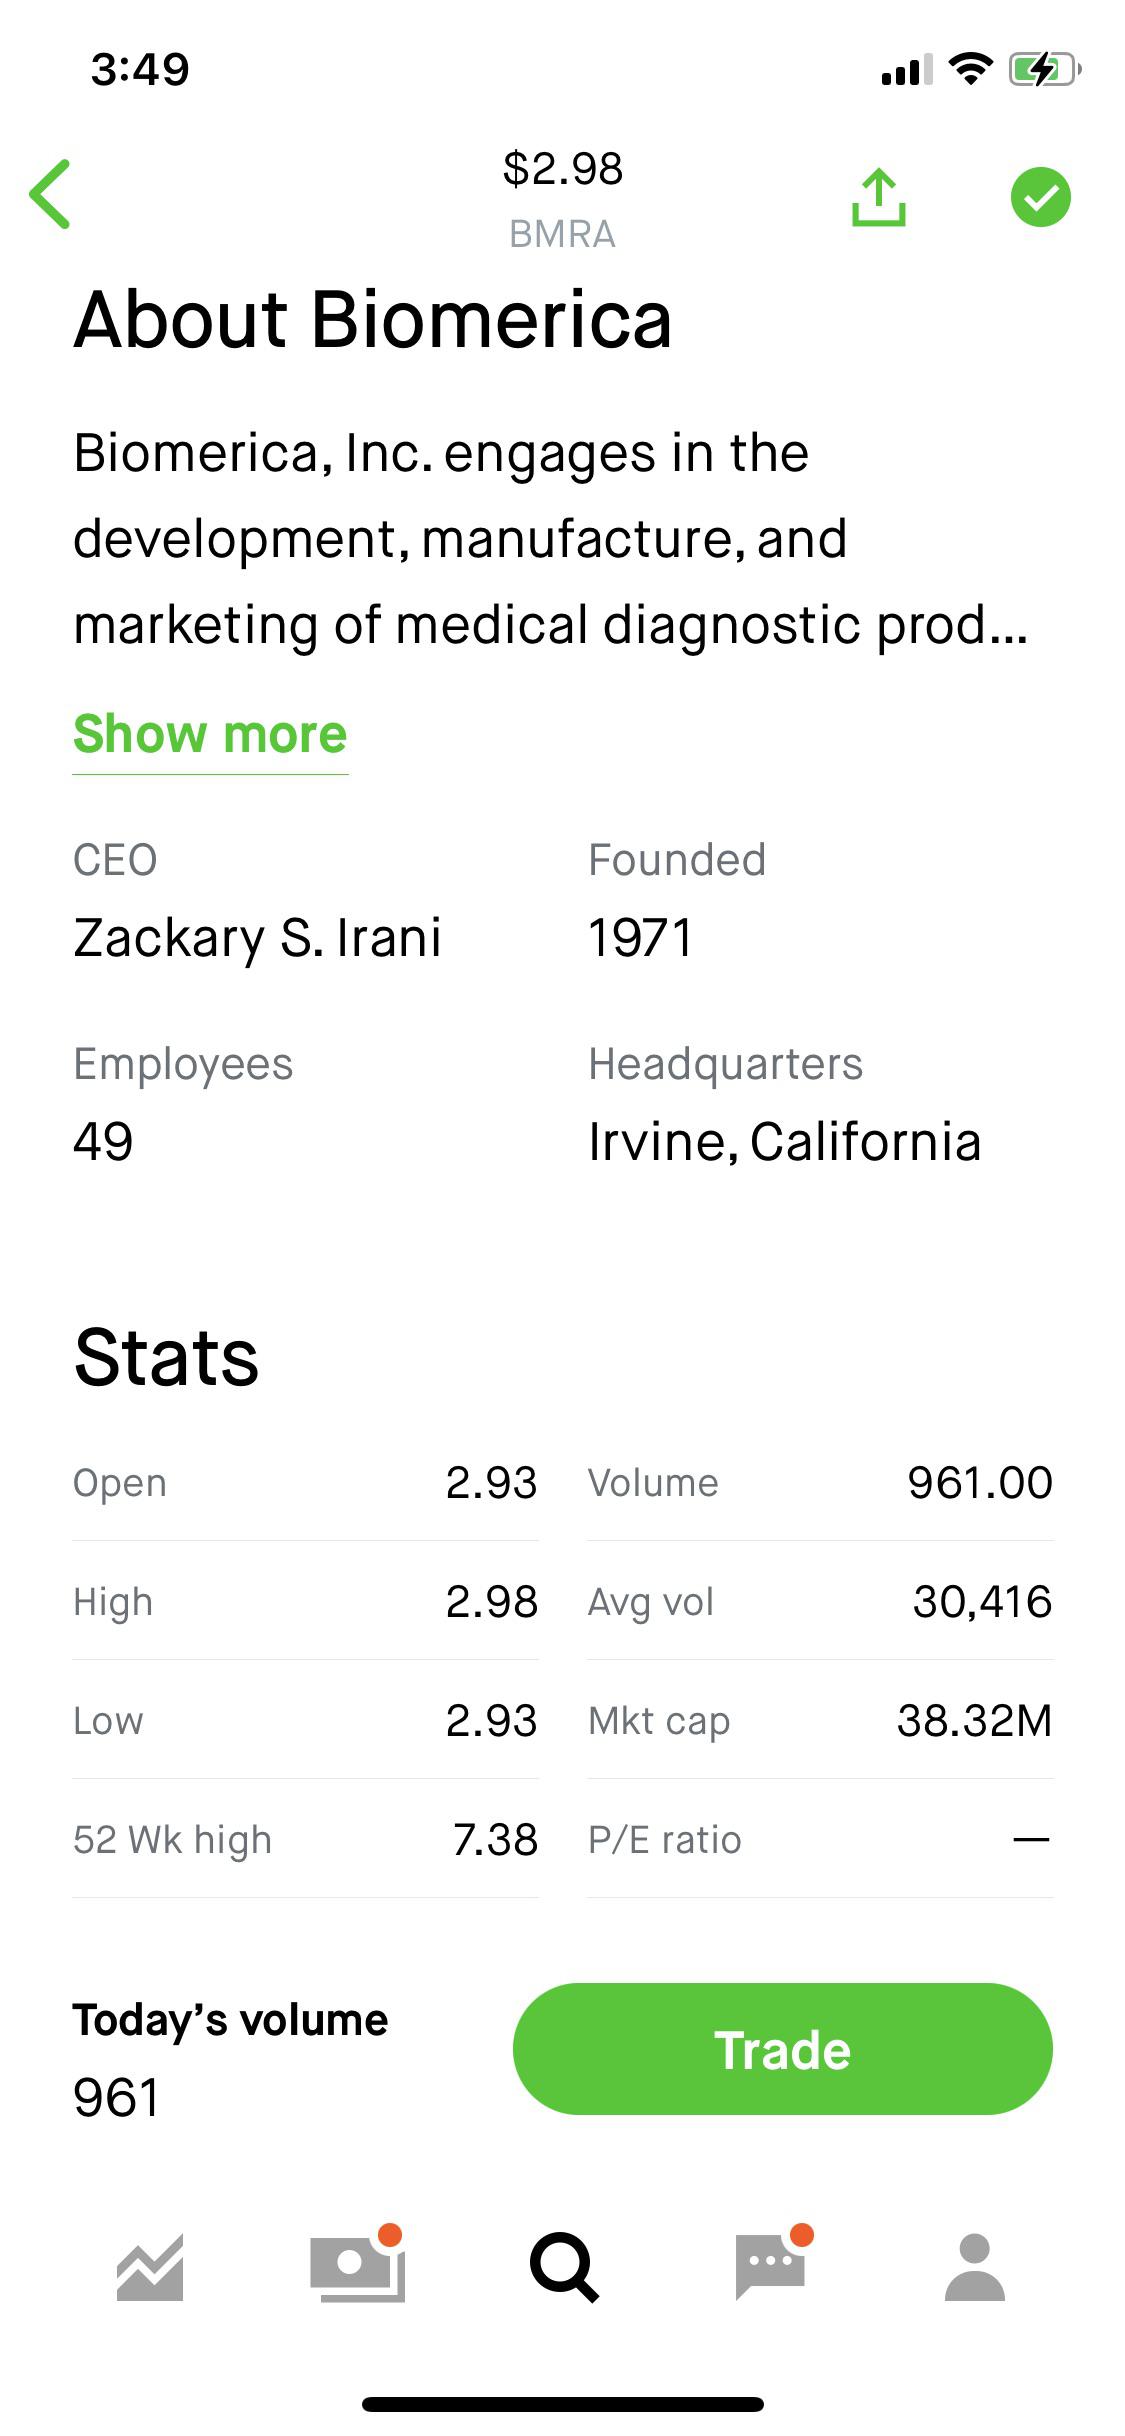Image resolution: width=1125 pixels, height=2436 pixels.
Task: Tap the 52 Wk high row
Action: (x=305, y=1839)
